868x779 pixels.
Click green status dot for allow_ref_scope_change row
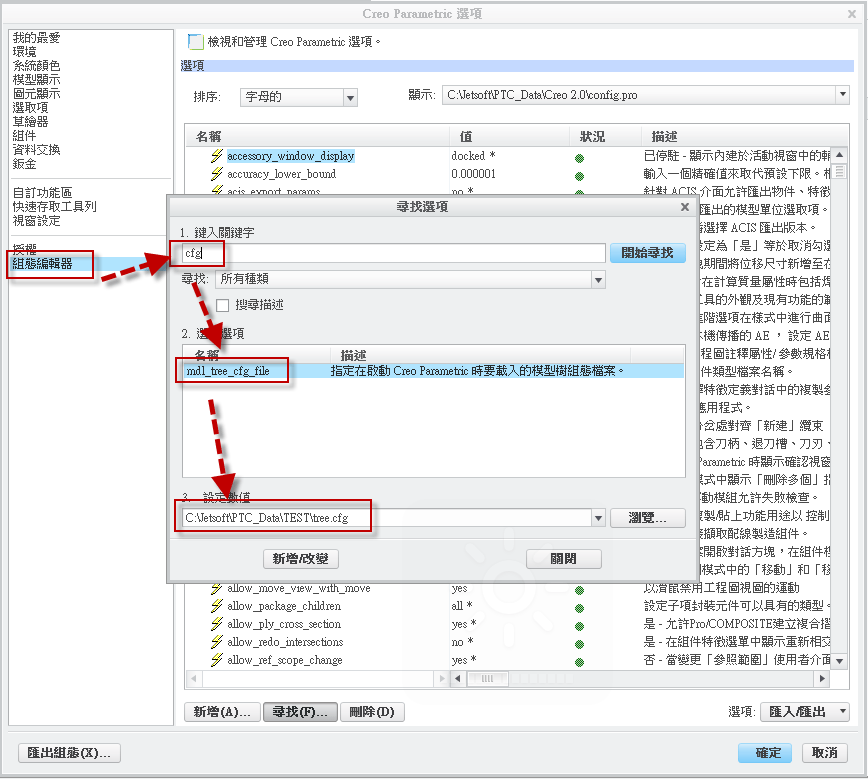[579, 662]
